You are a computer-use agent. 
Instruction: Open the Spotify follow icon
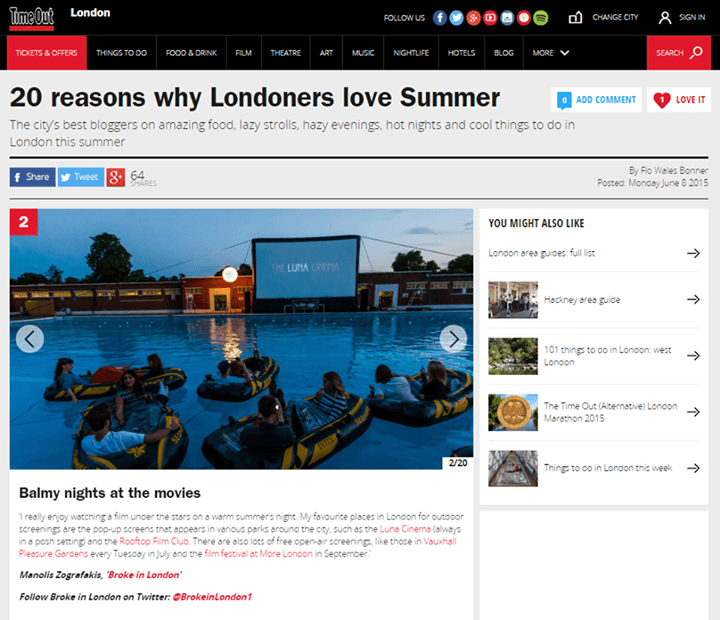tap(541, 18)
